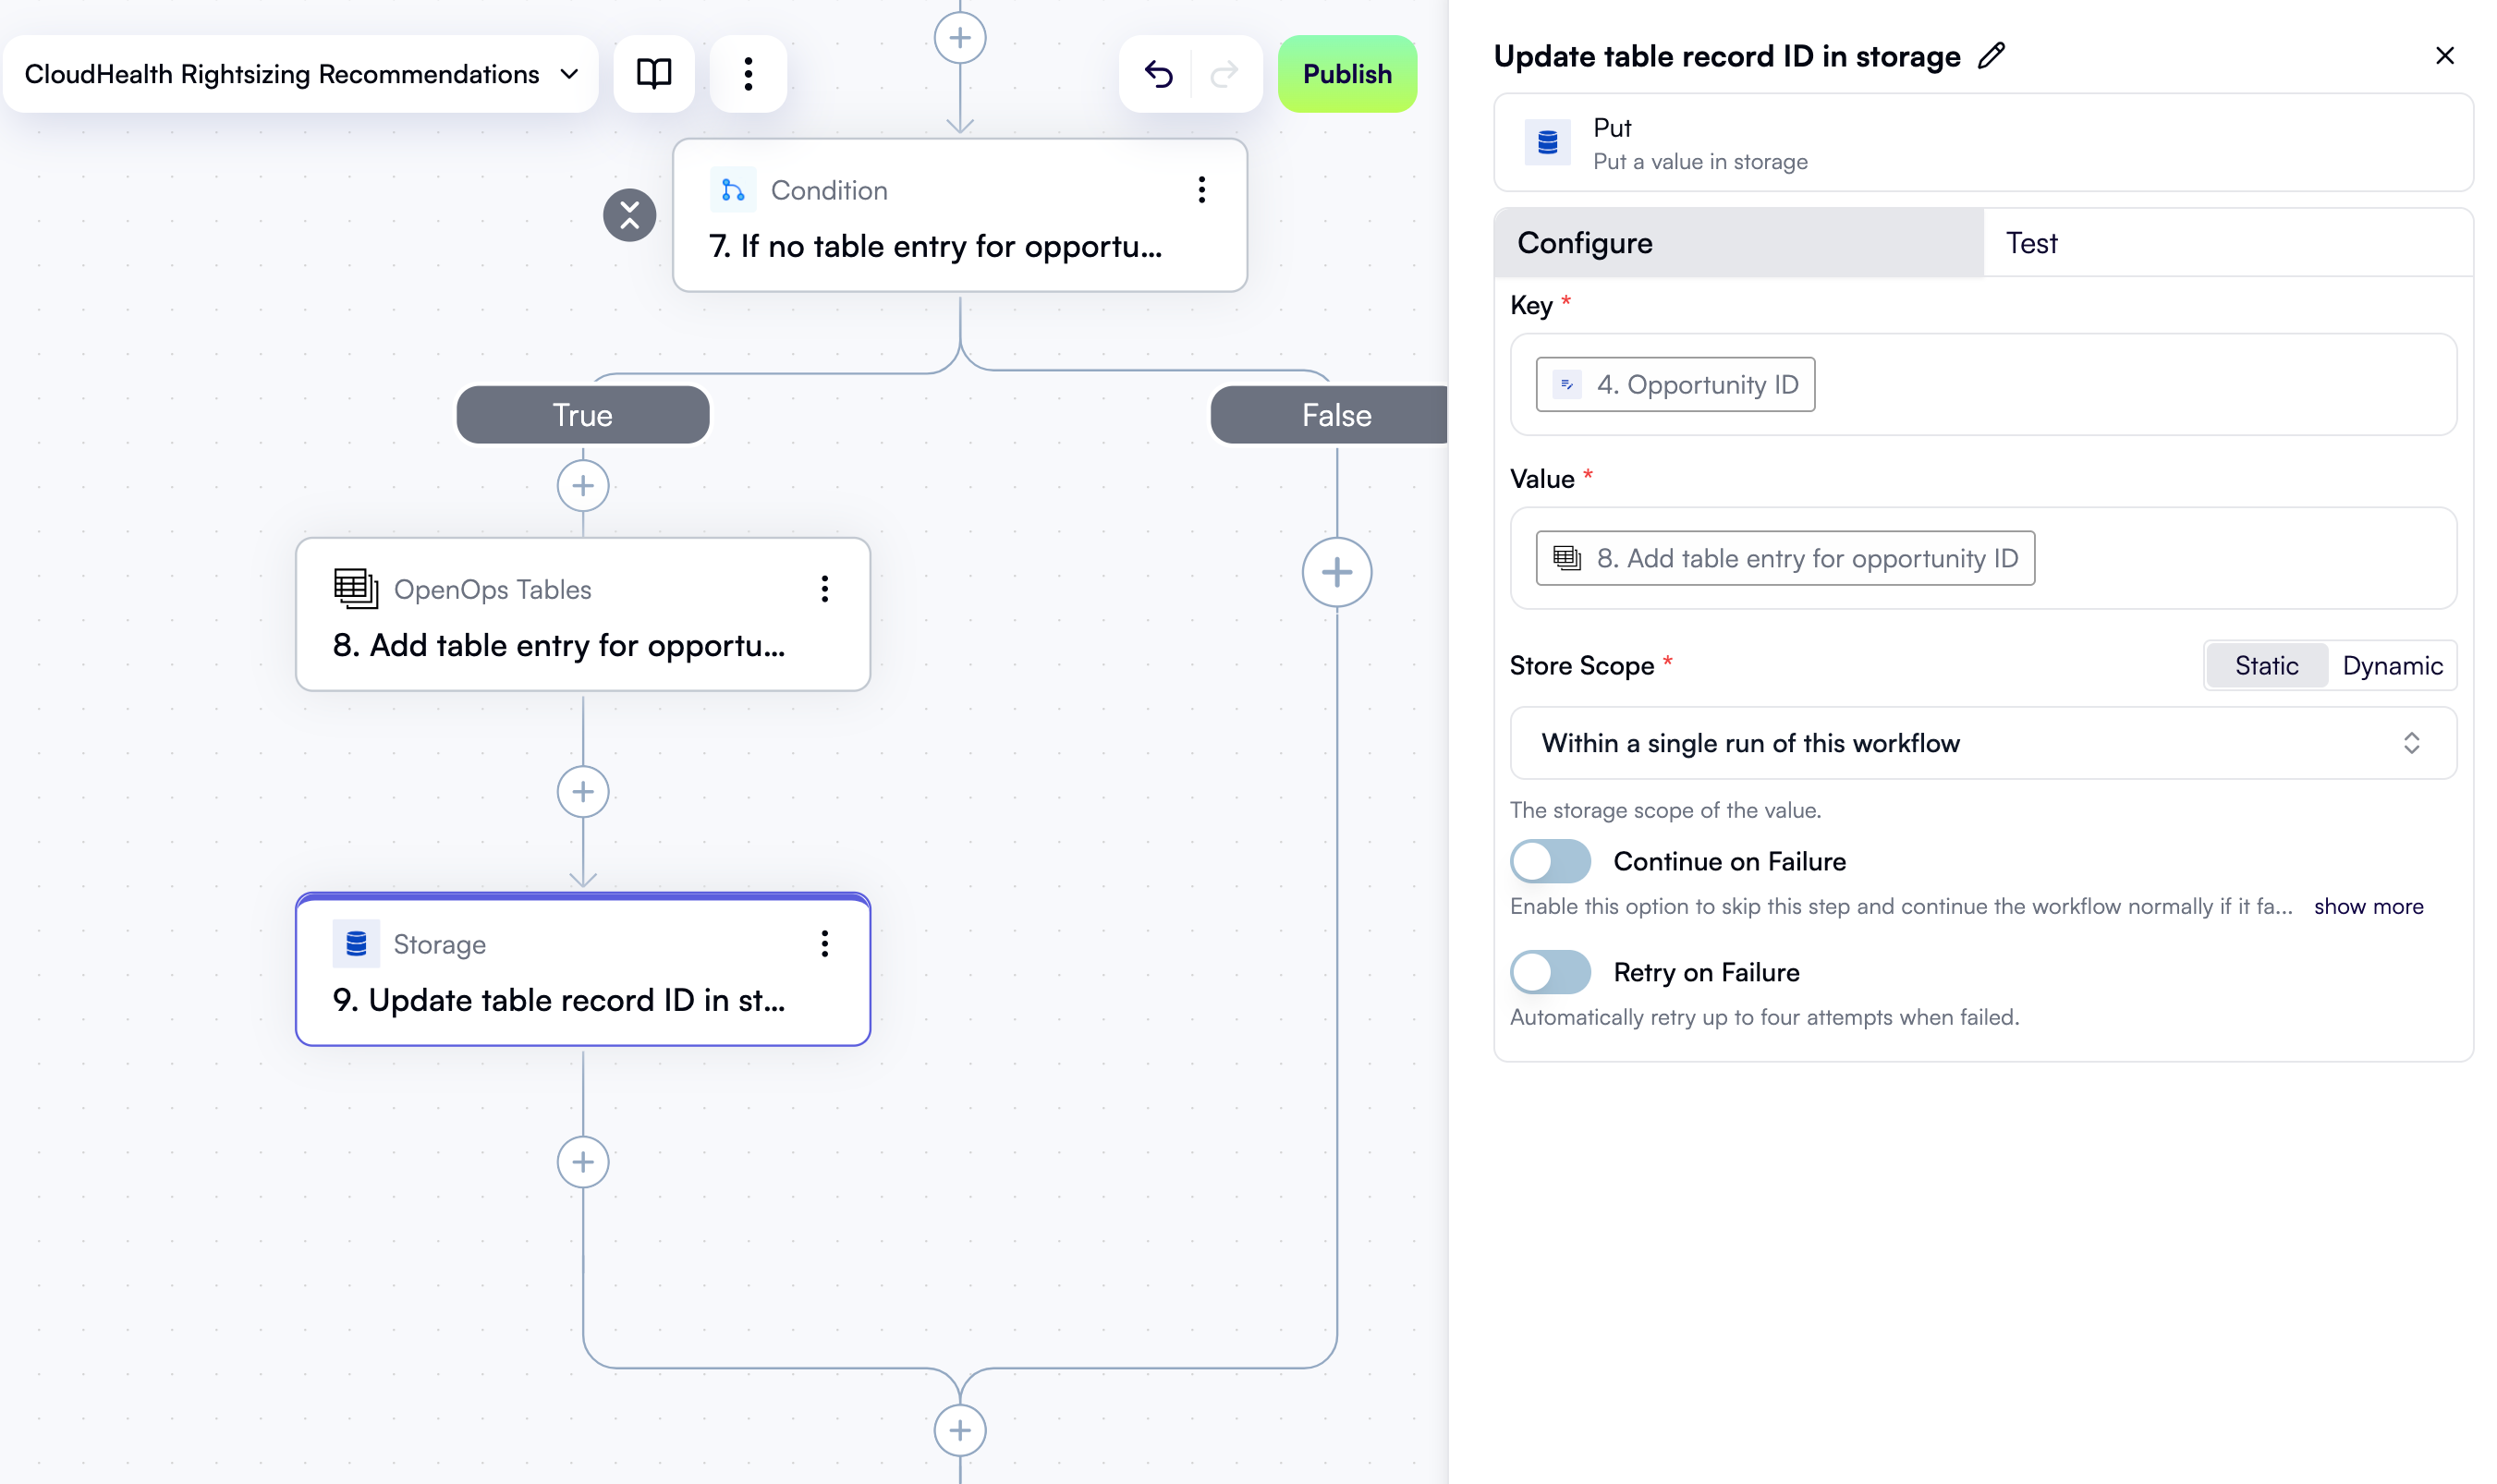Open options menu on the Condition step
This screenshot has width=2497, height=1484.
tap(1201, 190)
